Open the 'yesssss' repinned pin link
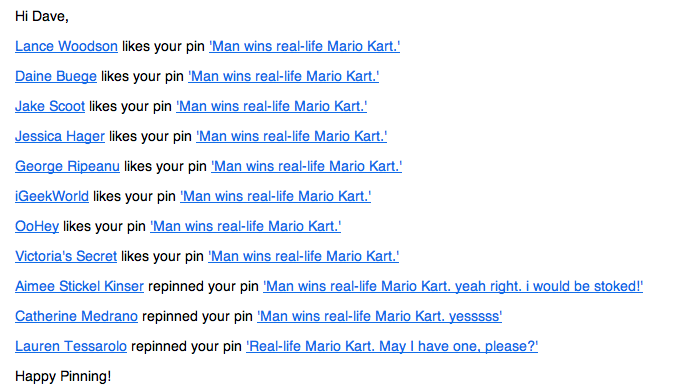Image resolution: width=685 pixels, height=390 pixels. click(x=380, y=316)
